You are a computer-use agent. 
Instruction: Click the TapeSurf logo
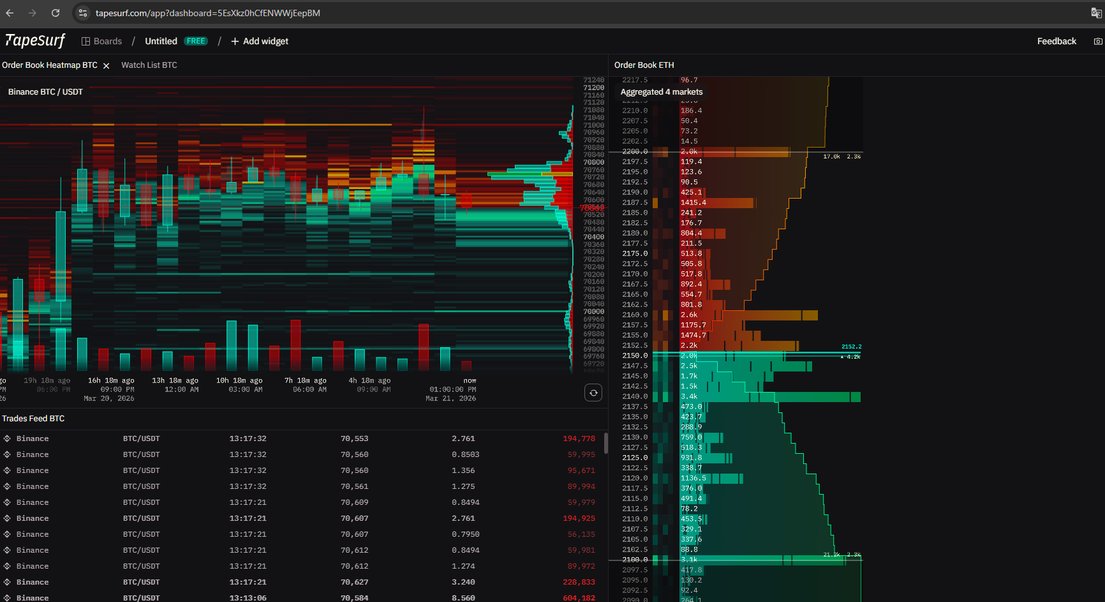(35, 41)
